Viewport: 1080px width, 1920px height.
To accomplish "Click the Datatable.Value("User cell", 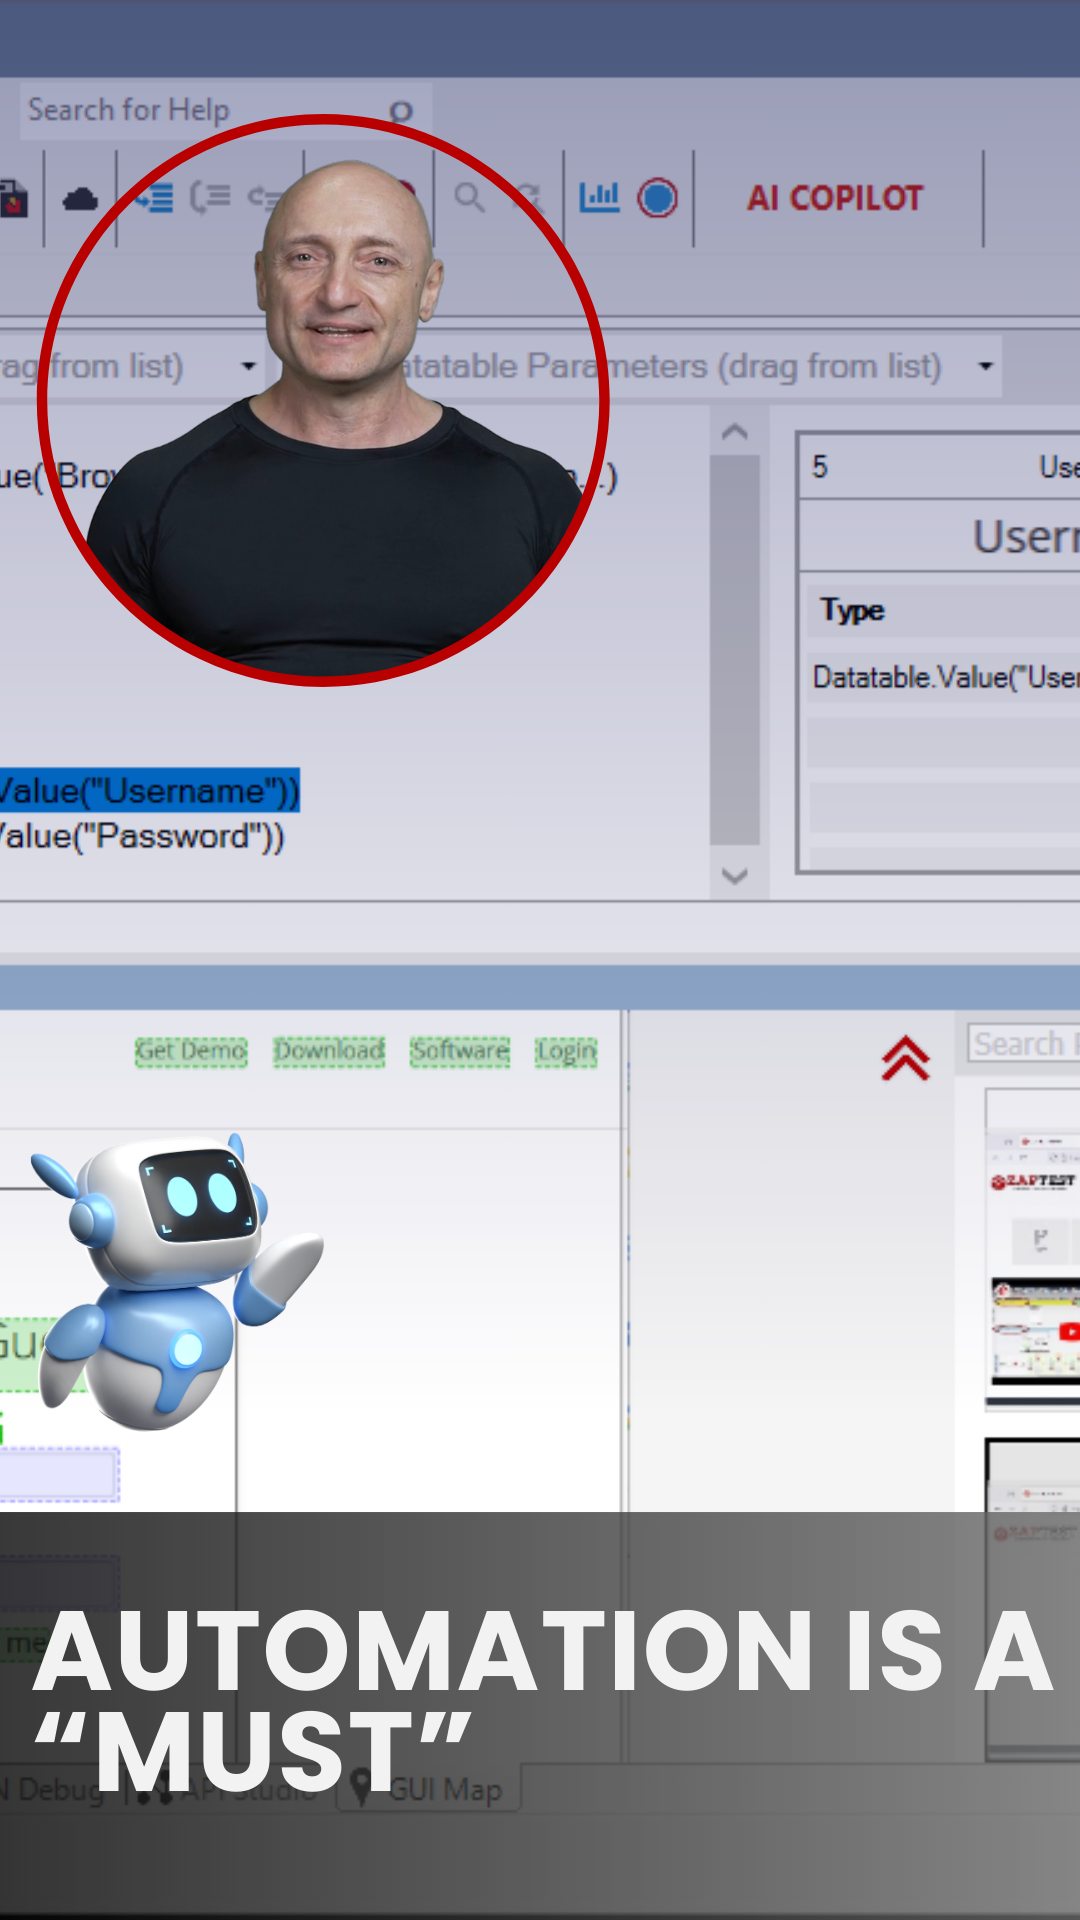I will 945,677.
